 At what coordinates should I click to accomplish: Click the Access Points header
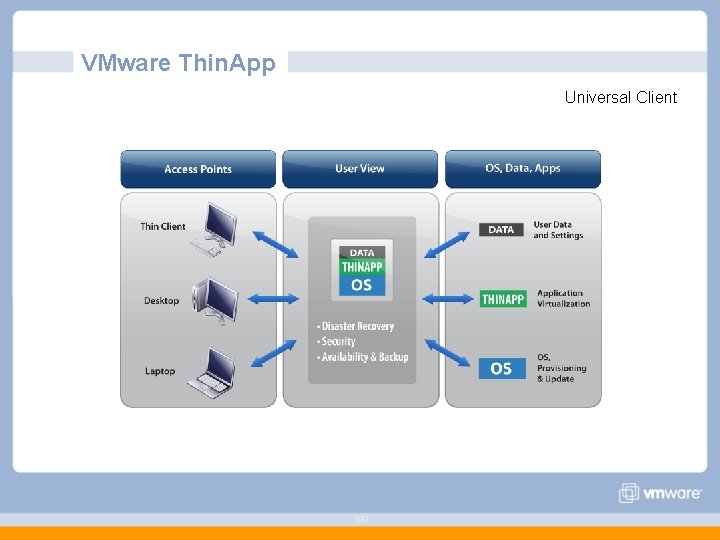click(198, 169)
